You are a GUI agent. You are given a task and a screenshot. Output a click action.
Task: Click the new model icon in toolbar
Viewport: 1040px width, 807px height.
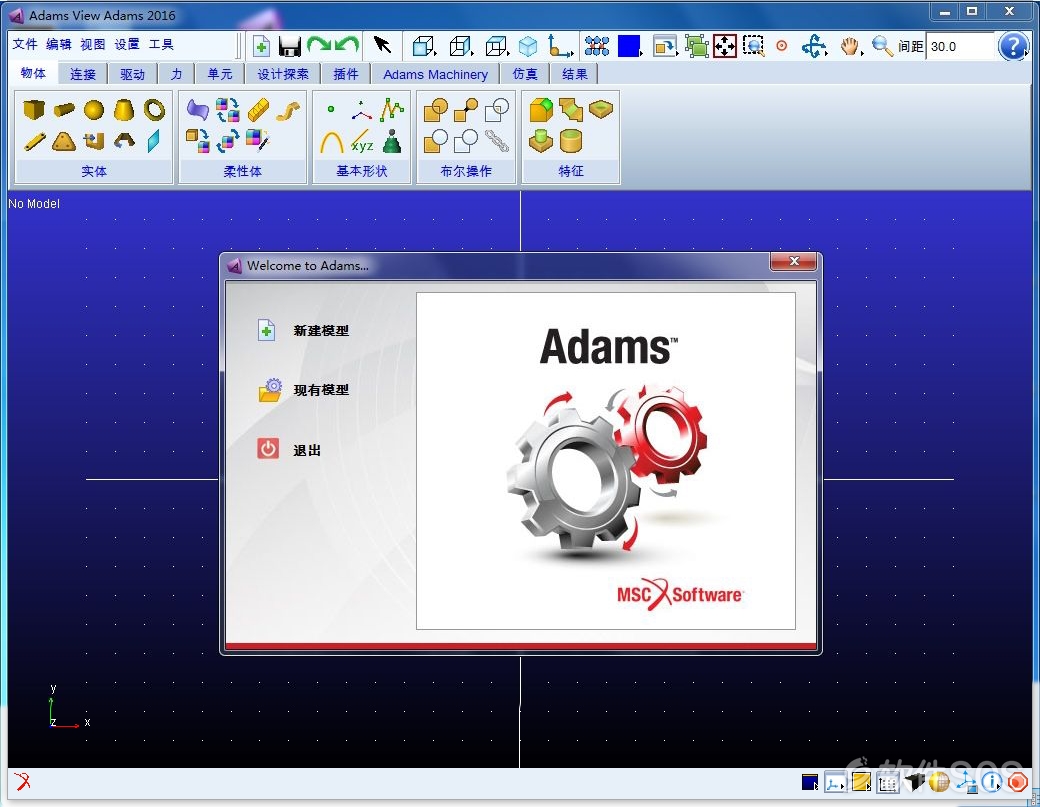[261, 46]
